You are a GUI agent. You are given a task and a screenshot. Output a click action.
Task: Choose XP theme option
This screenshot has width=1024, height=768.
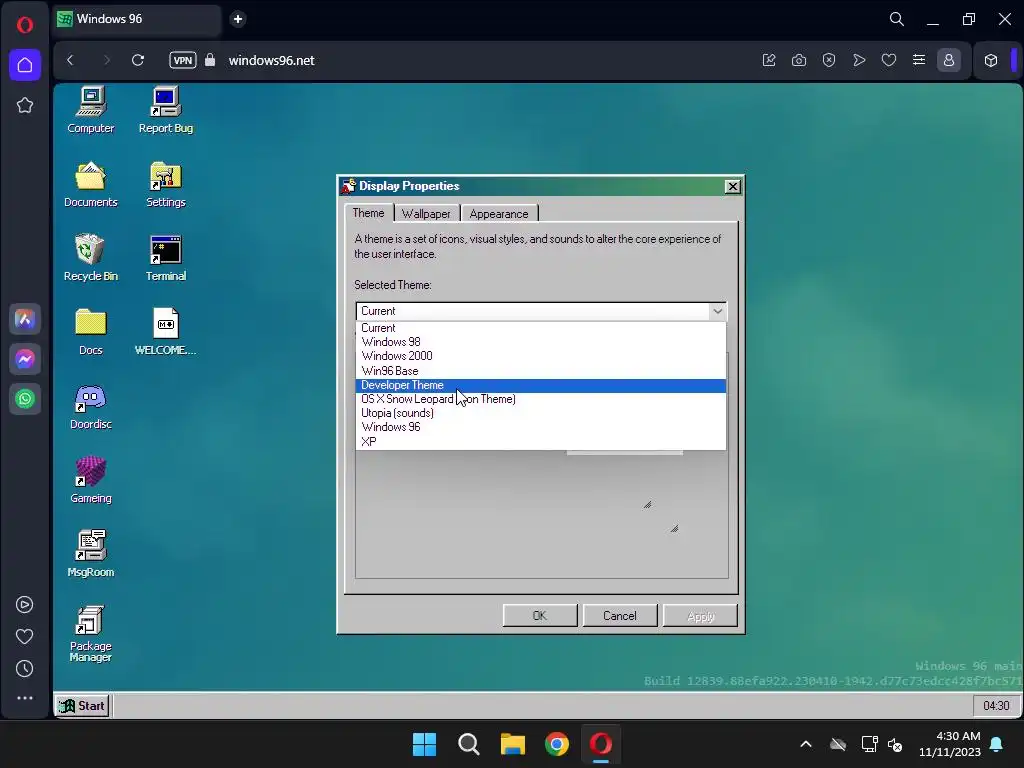coord(541,441)
